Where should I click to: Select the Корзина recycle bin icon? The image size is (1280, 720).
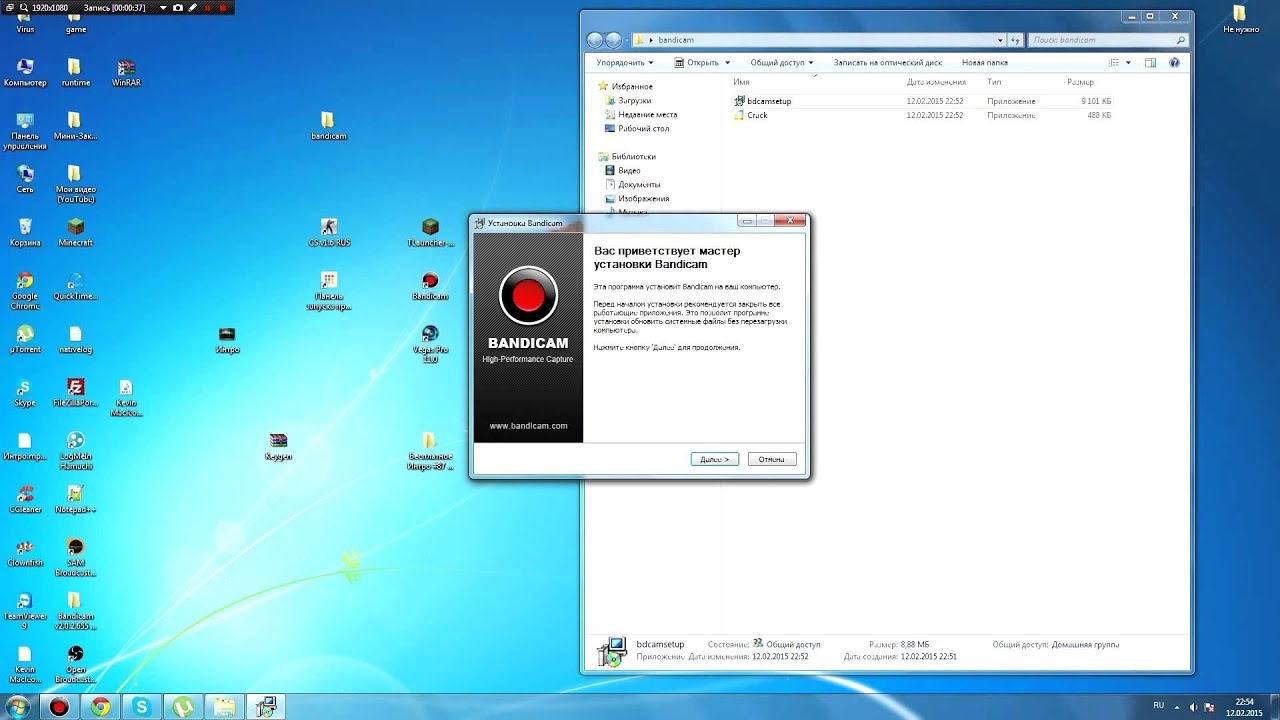point(25,233)
